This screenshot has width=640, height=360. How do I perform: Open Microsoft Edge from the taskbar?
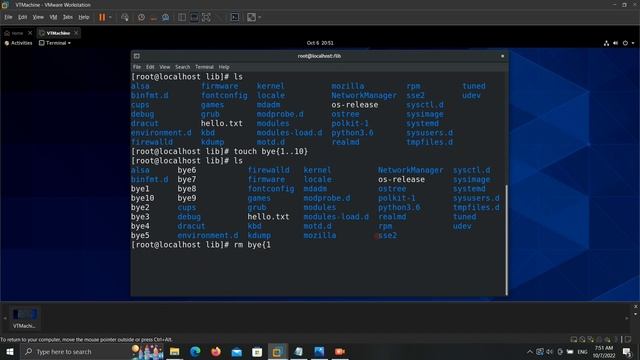tap(195, 352)
